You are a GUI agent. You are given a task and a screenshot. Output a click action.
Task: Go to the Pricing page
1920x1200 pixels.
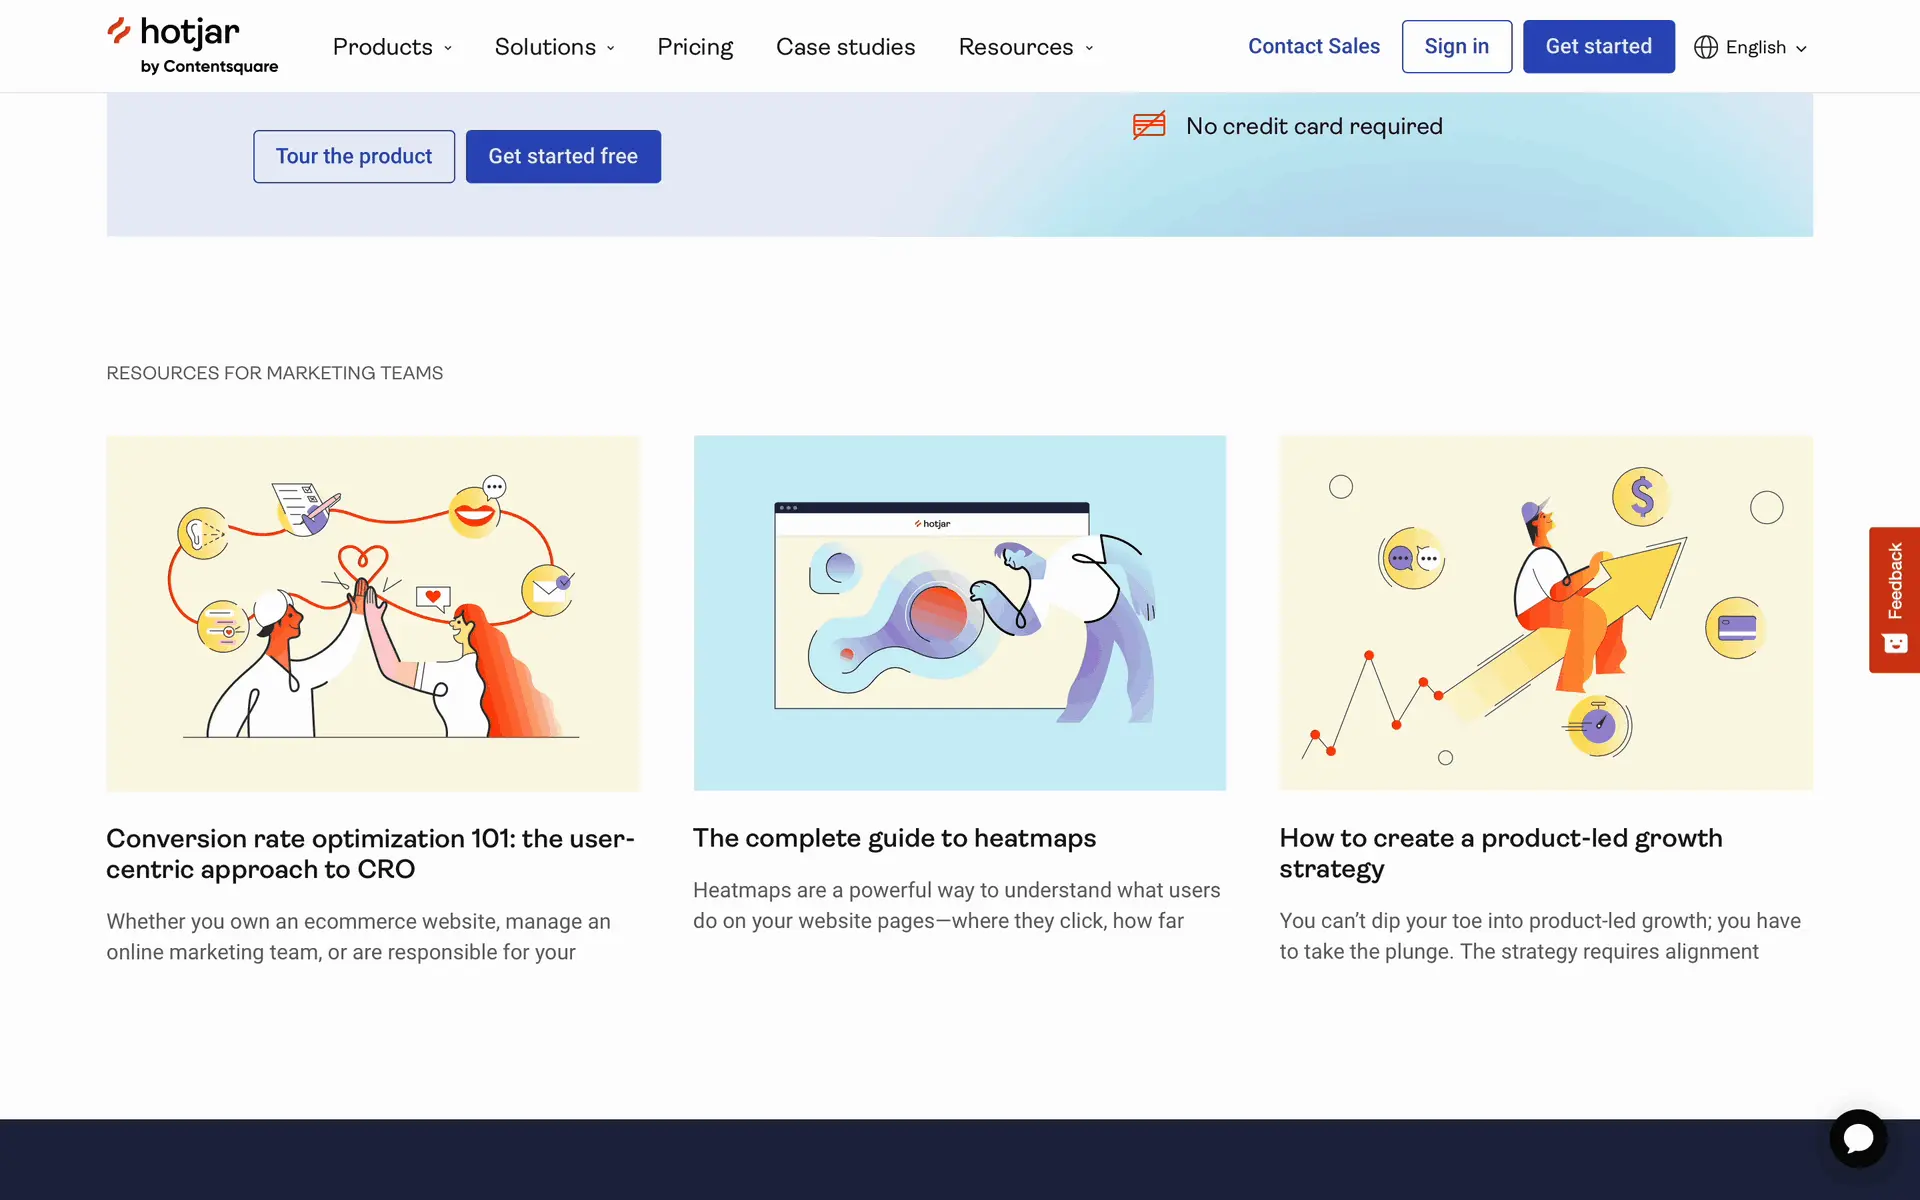pos(695,47)
